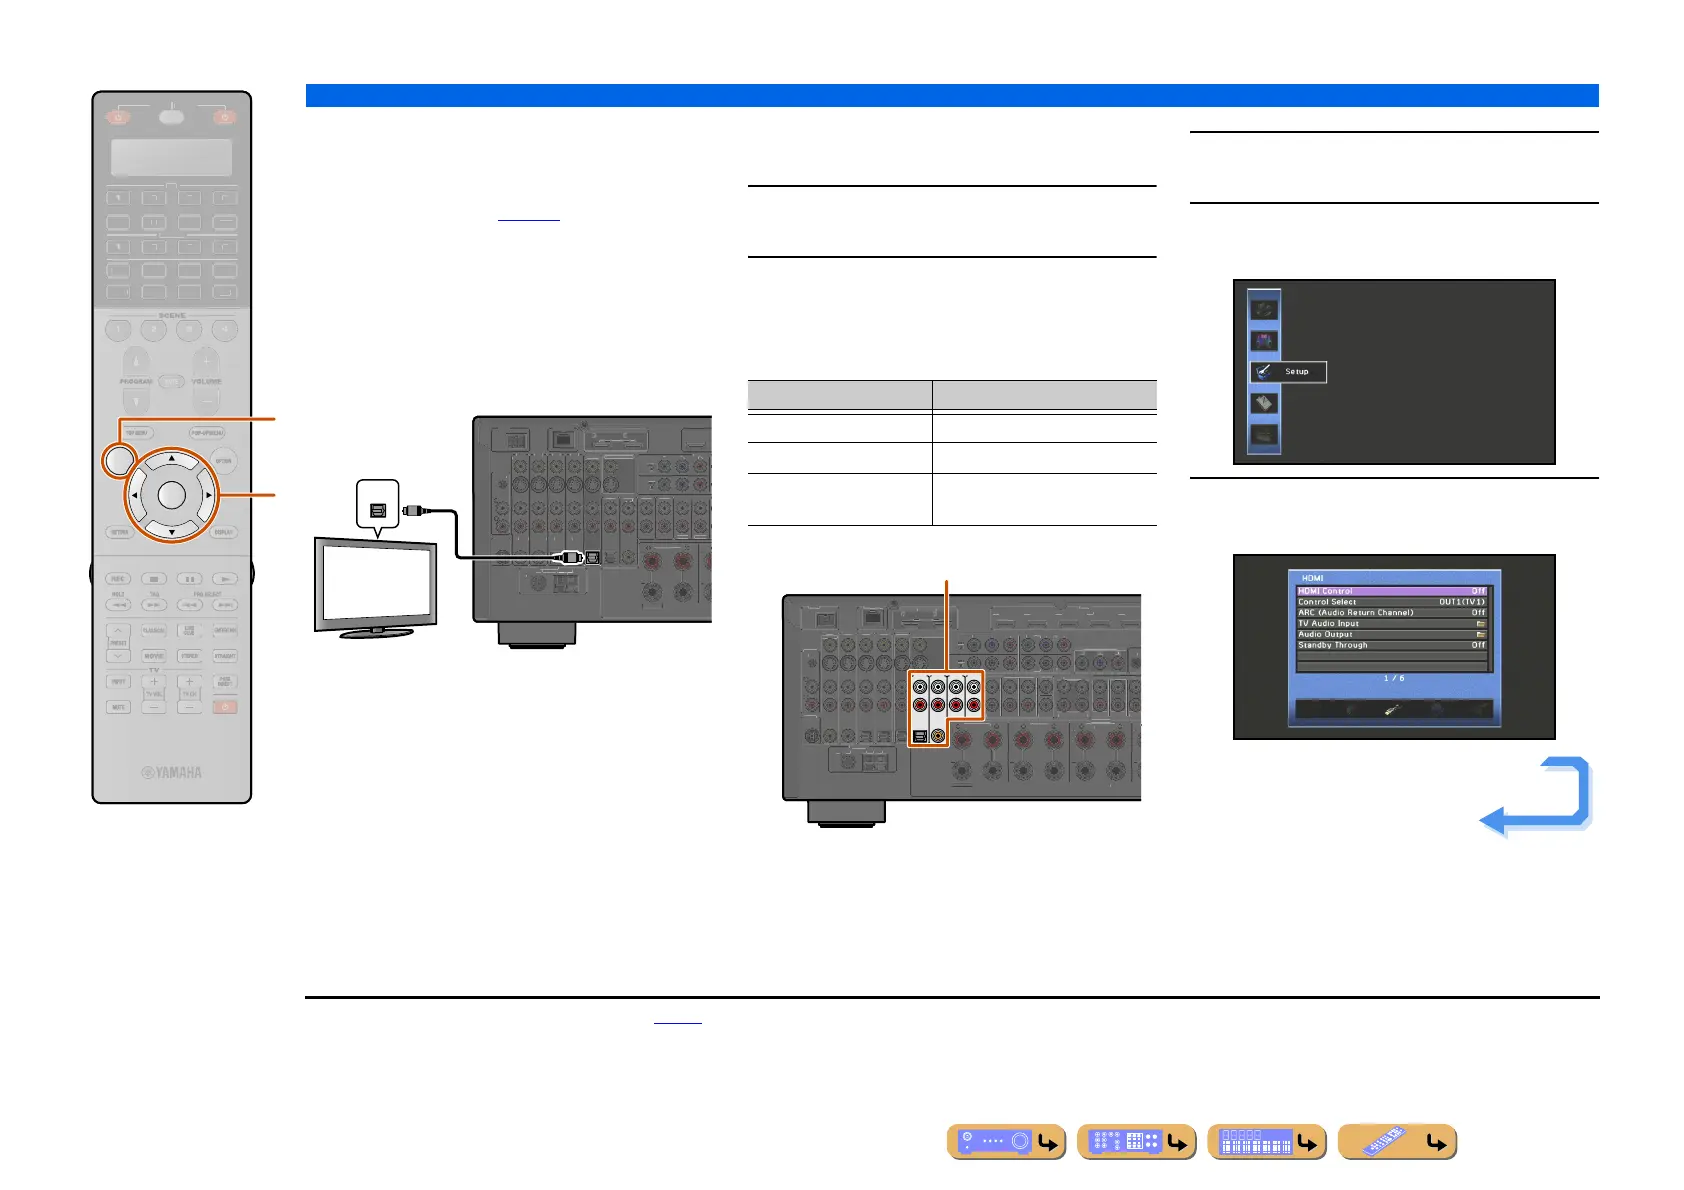
Task: Click the cursor right arrow on remote
Action: click(x=209, y=495)
